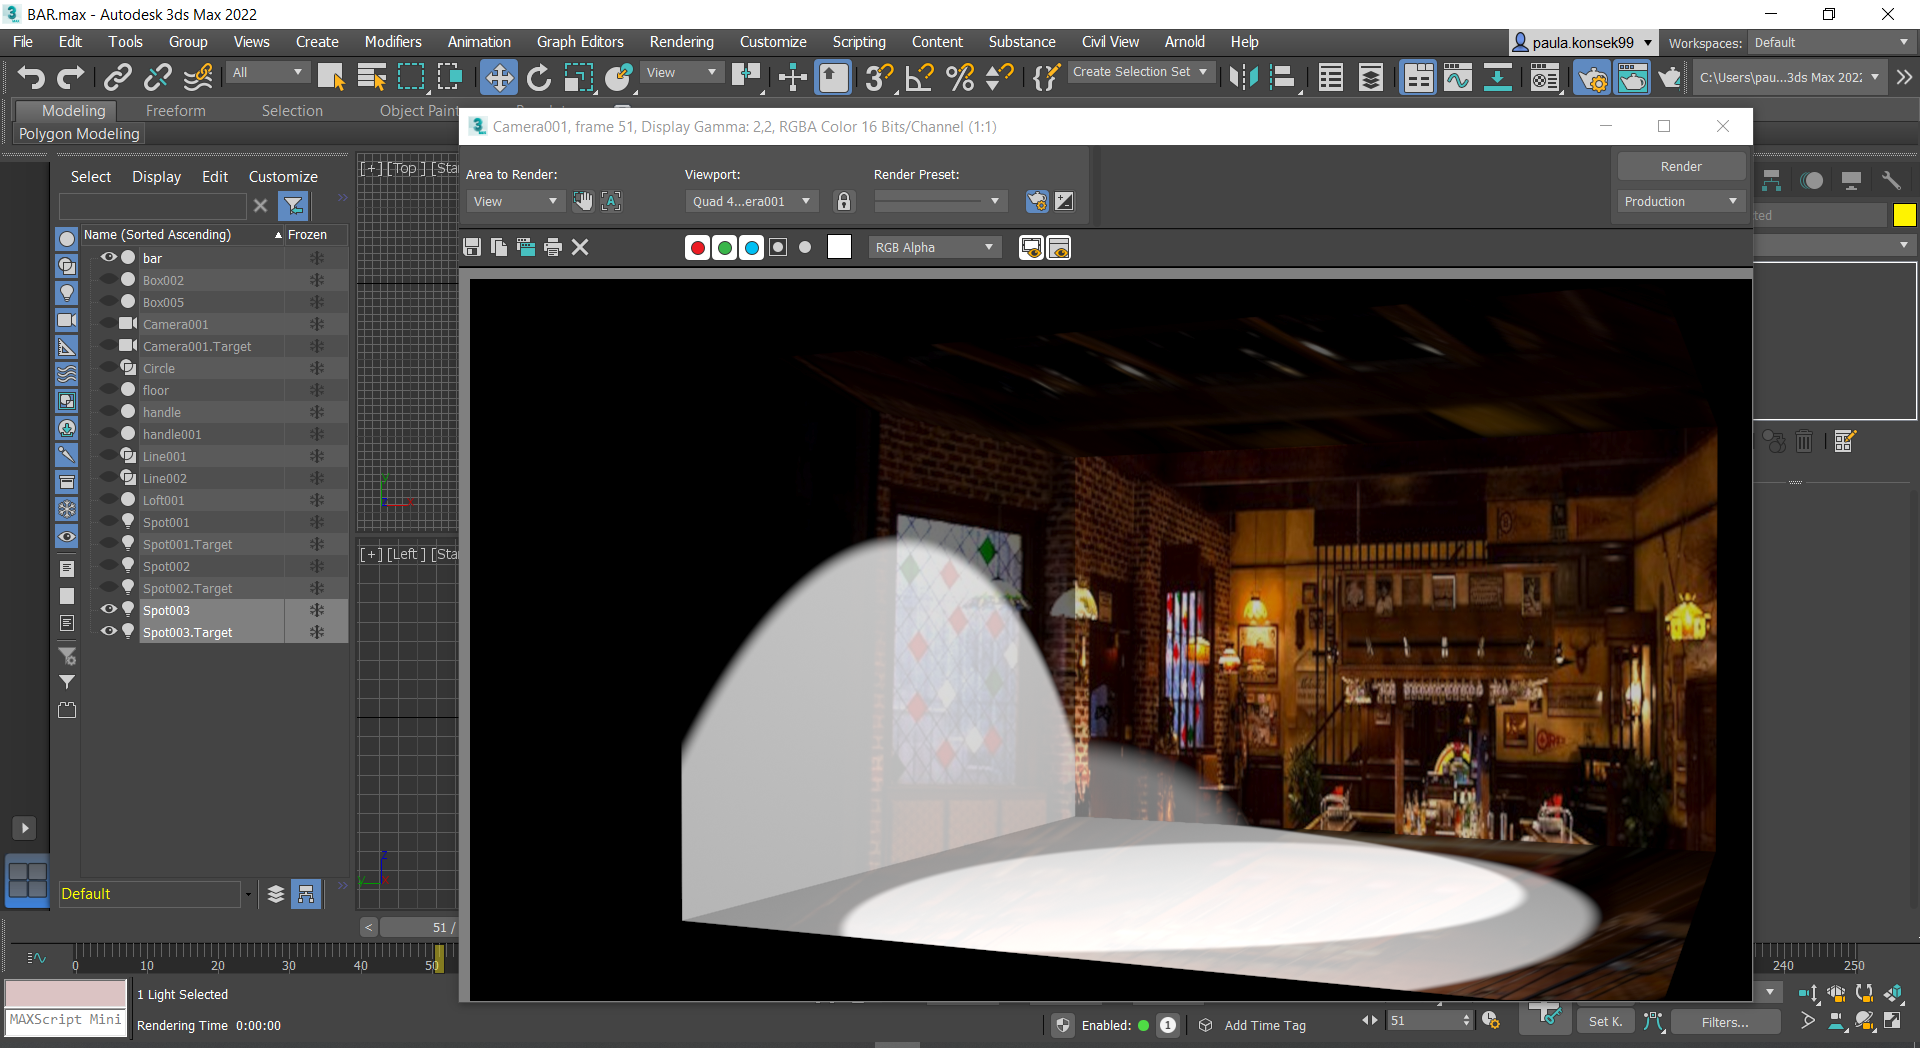Click signed-in user paula.konsek99

(1582, 42)
